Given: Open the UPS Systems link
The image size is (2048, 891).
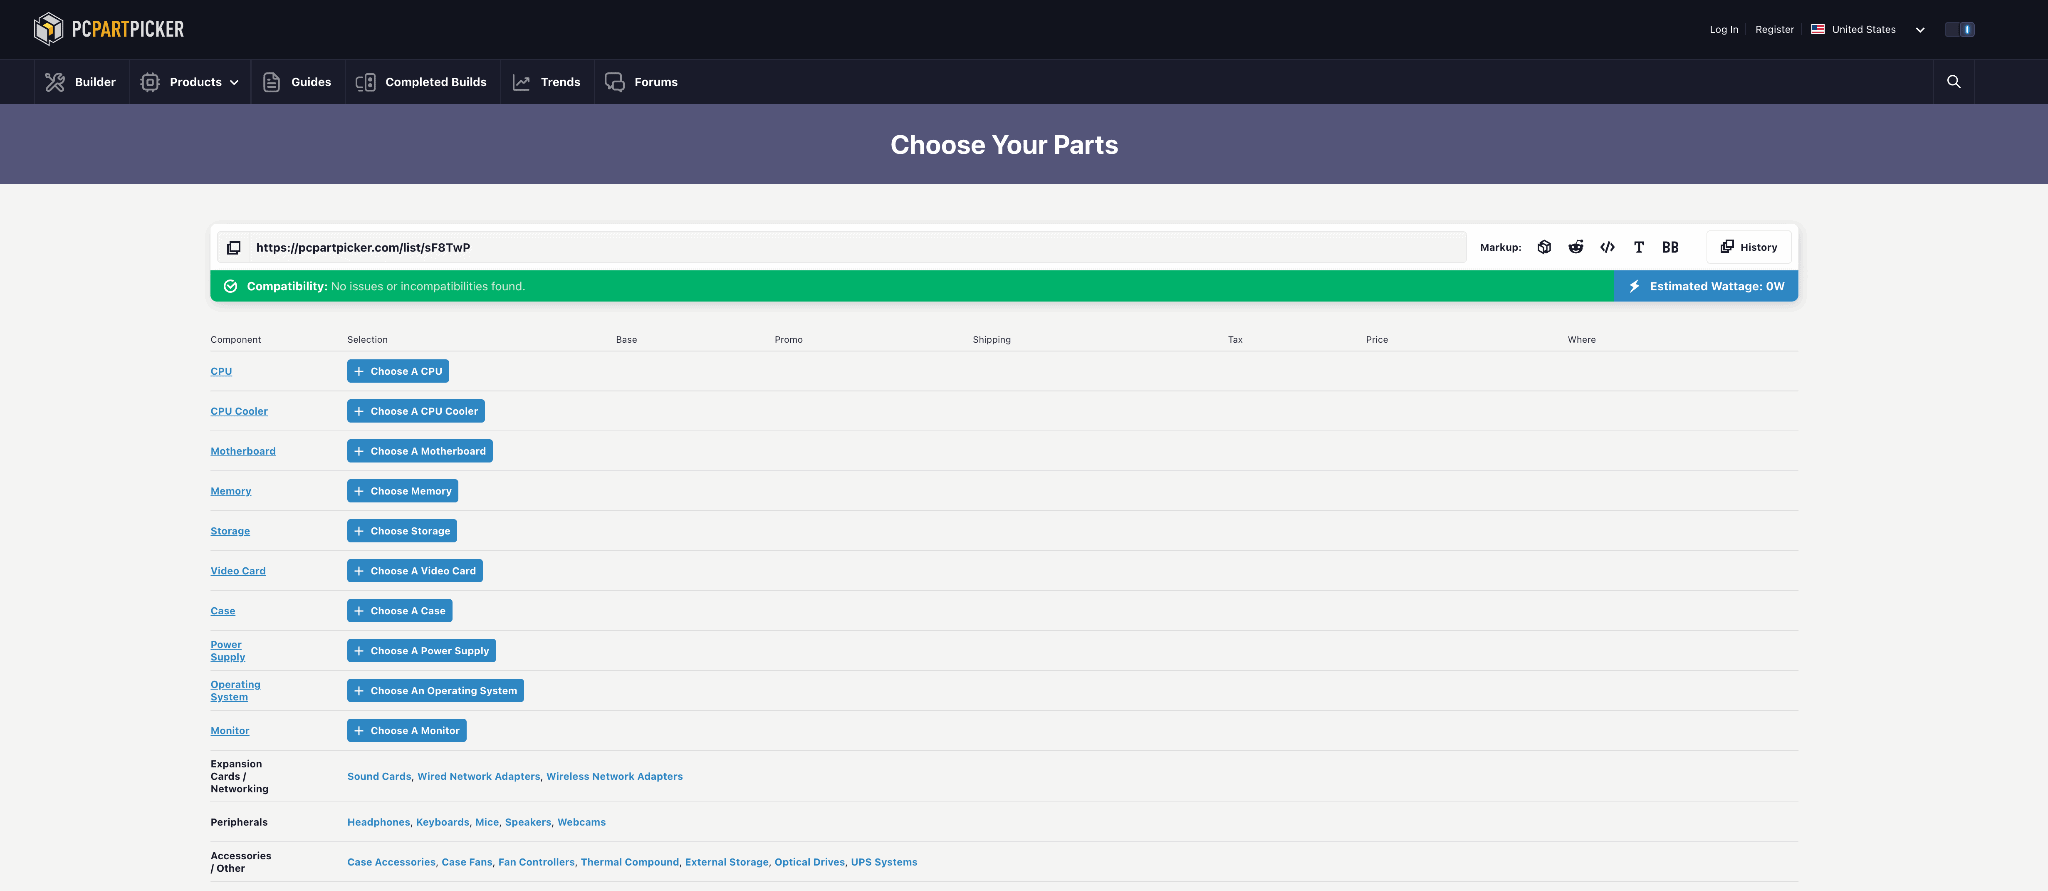Looking at the screenshot, I should click(884, 862).
